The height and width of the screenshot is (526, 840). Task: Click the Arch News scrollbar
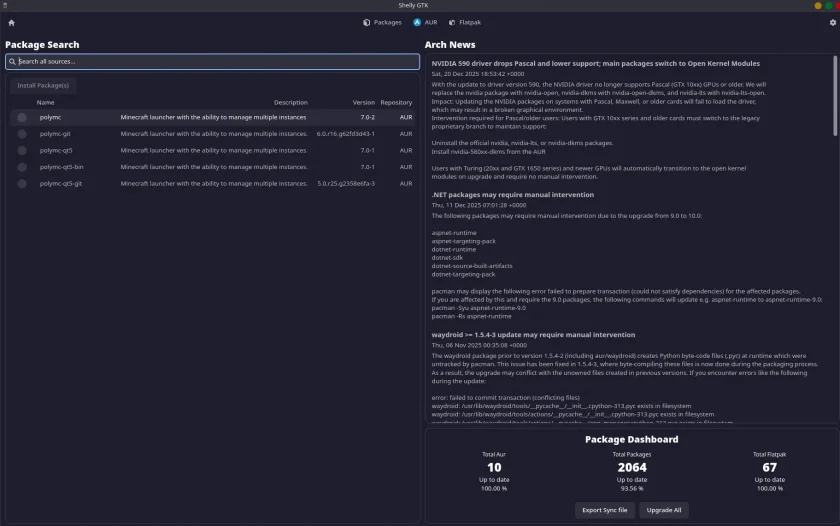point(835,95)
